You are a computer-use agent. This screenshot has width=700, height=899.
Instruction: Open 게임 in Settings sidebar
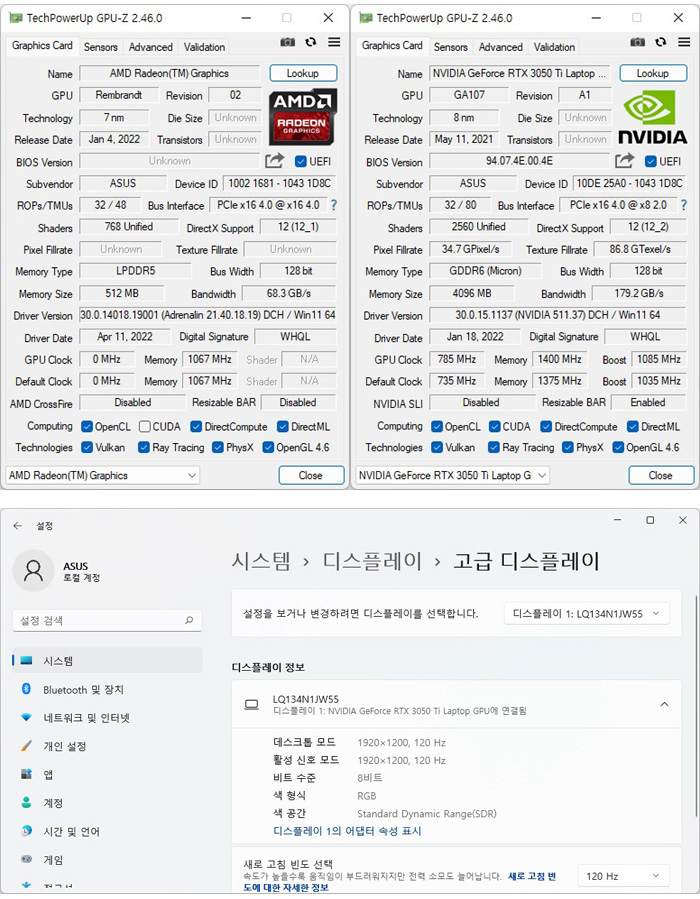[107, 859]
